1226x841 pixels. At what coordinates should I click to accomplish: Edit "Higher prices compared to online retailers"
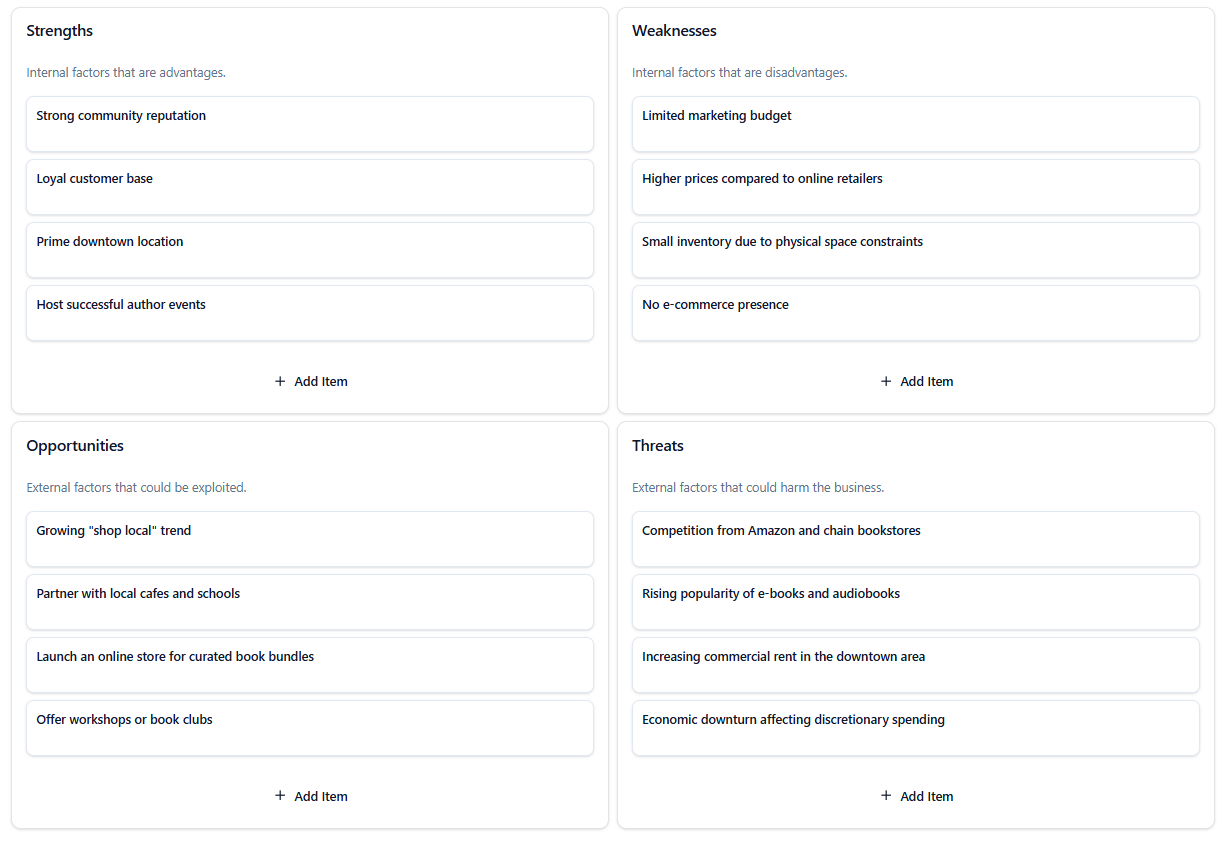tap(762, 179)
